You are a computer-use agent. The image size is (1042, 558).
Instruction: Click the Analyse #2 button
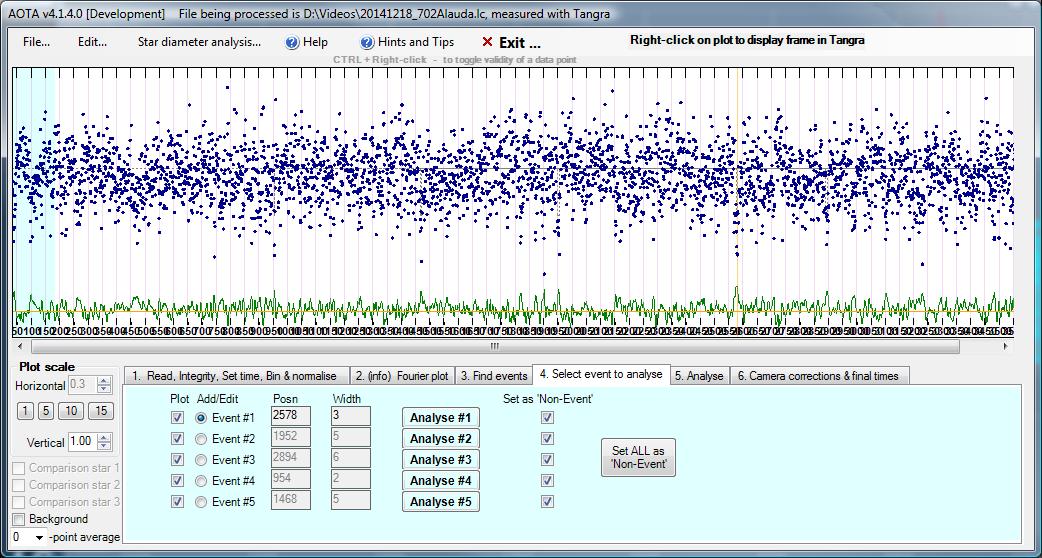(441, 438)
